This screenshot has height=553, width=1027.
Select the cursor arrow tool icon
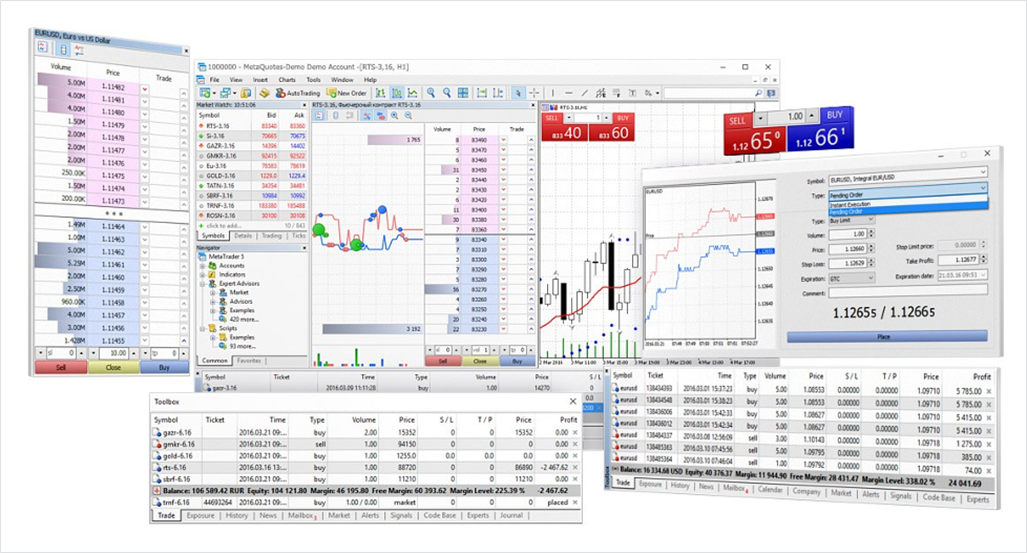pyautogui.click(x=517, y=93)
